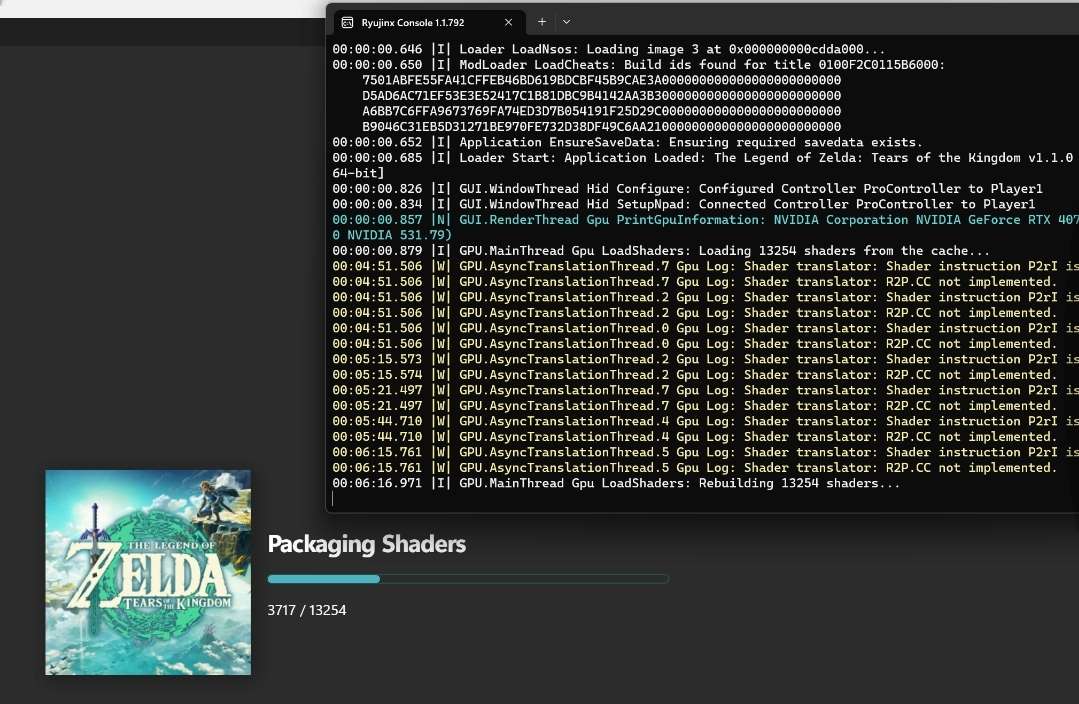
Task: Click the terminal icon on Ryujinx Console tab
Action: 347,22
